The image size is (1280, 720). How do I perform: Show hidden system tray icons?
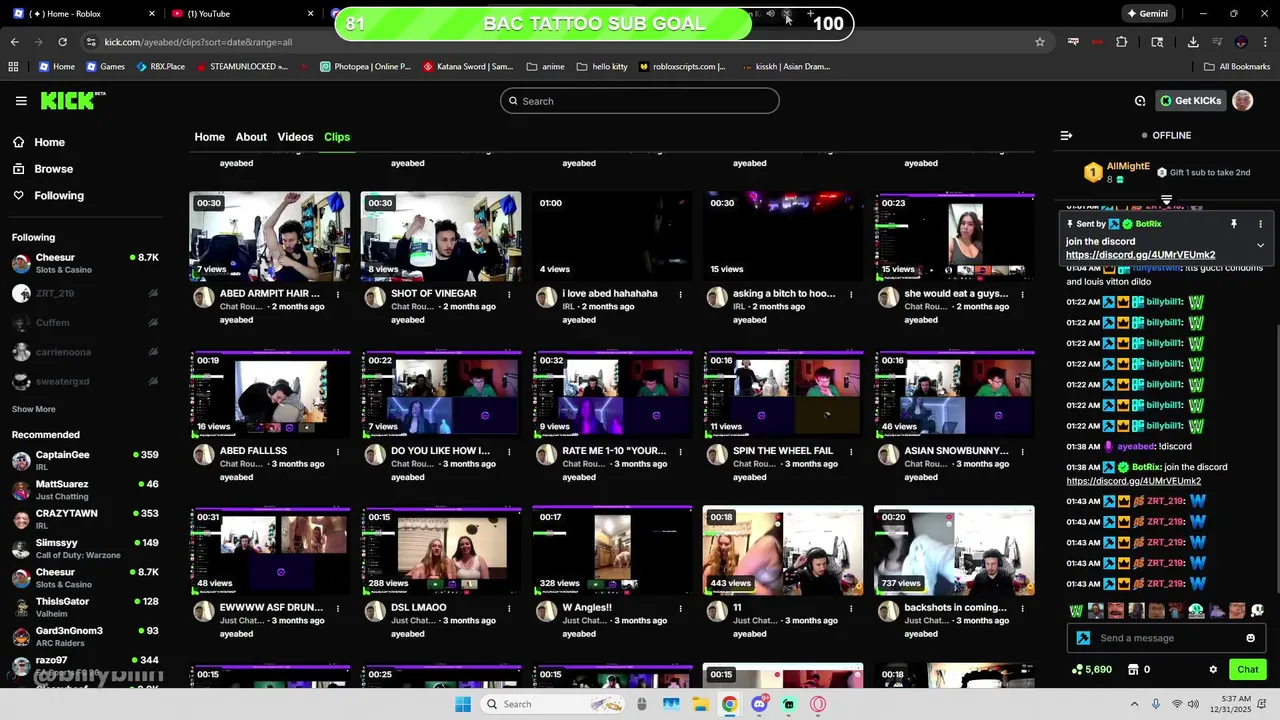pyautogui.click(x=1134, y=704)
